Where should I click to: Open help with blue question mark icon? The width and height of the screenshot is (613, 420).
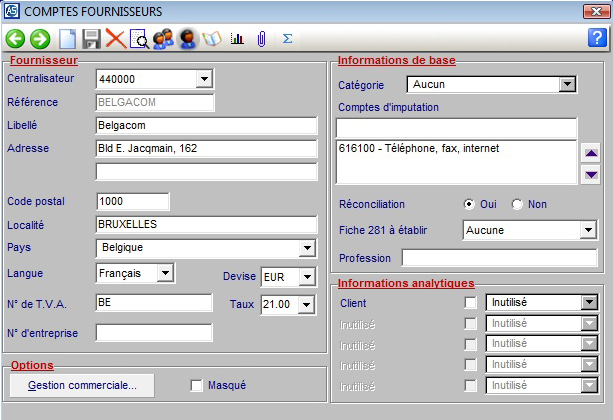(597, 38)
